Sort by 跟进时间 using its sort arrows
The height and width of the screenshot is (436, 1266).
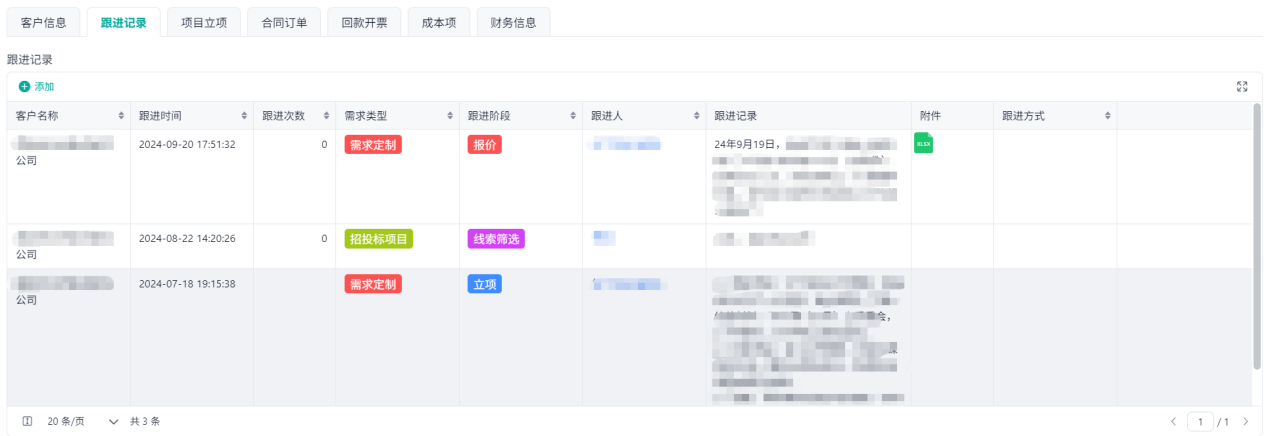pos(245,116)
